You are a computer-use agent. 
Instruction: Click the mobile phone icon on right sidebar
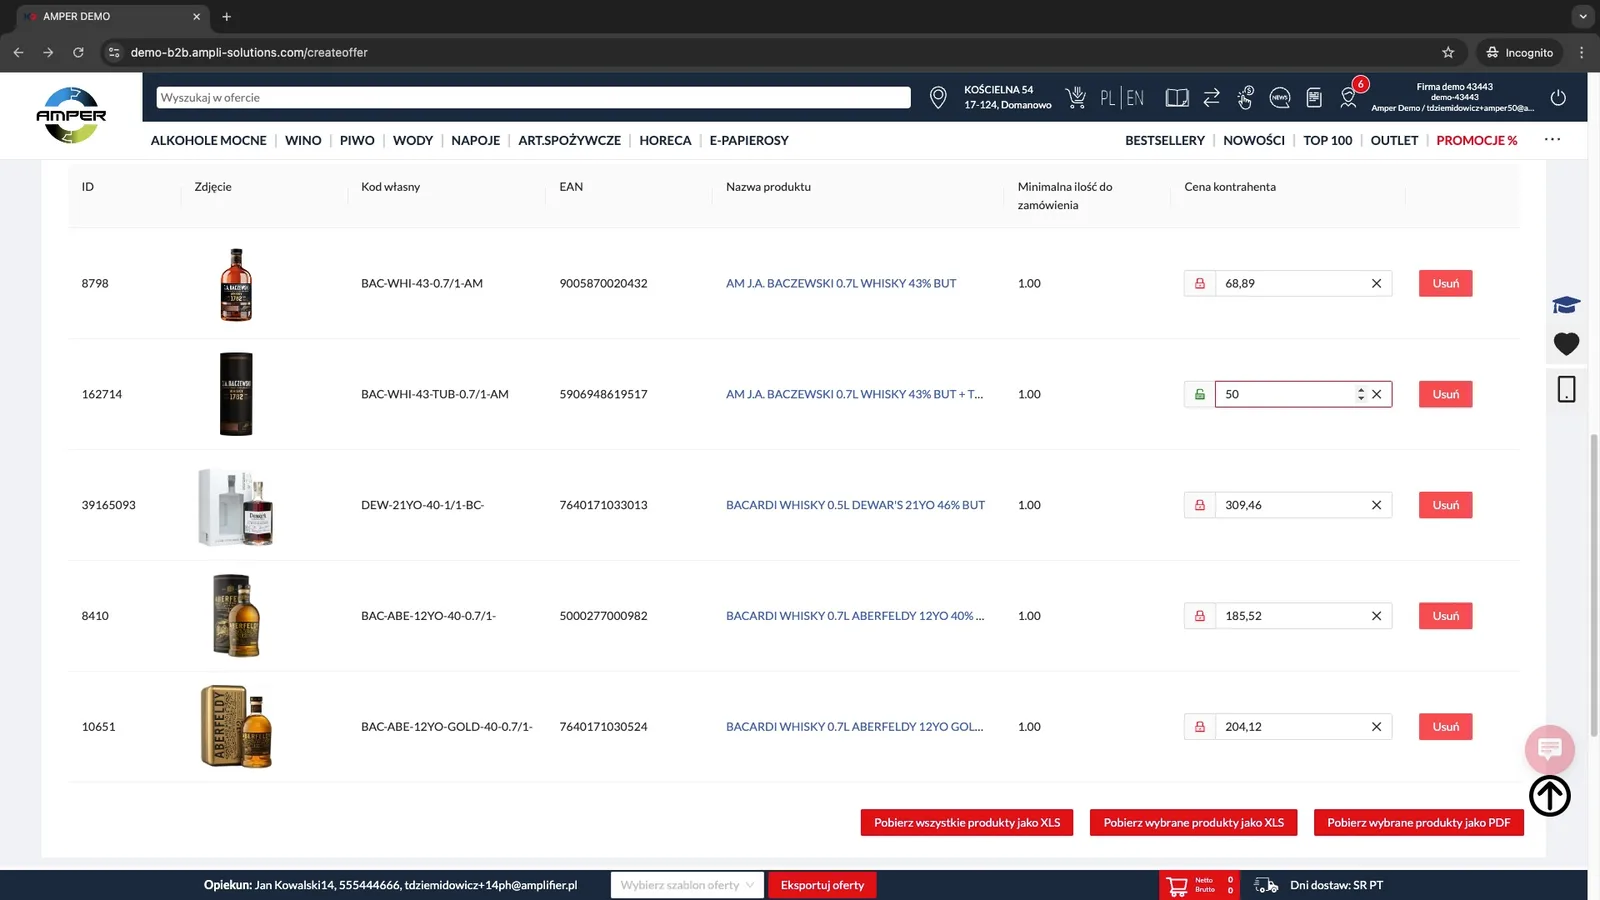tap(1566, 389)
